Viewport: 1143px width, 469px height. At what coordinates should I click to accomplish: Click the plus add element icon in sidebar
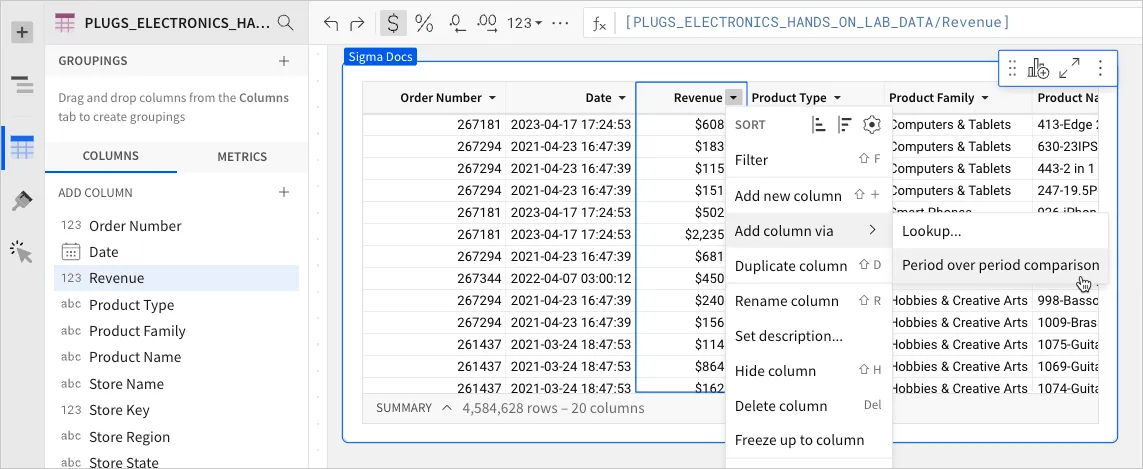(22, 32)
